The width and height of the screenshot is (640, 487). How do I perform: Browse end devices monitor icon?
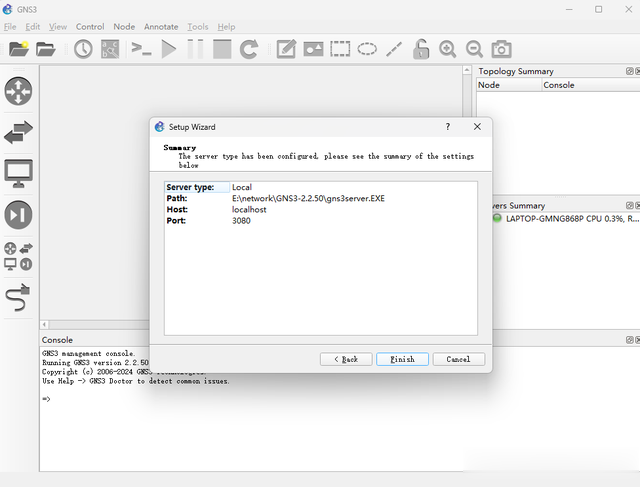coord(18,173)
